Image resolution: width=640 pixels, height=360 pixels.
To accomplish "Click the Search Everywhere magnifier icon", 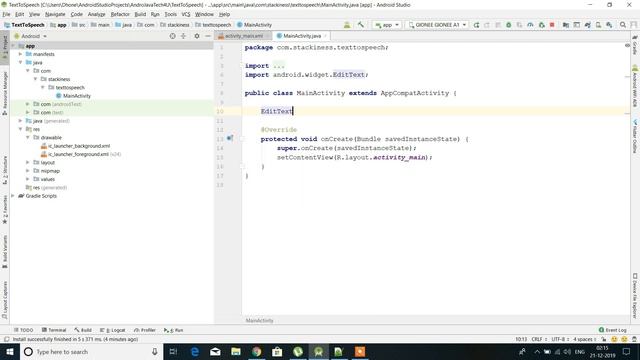I will coord(623,25).
